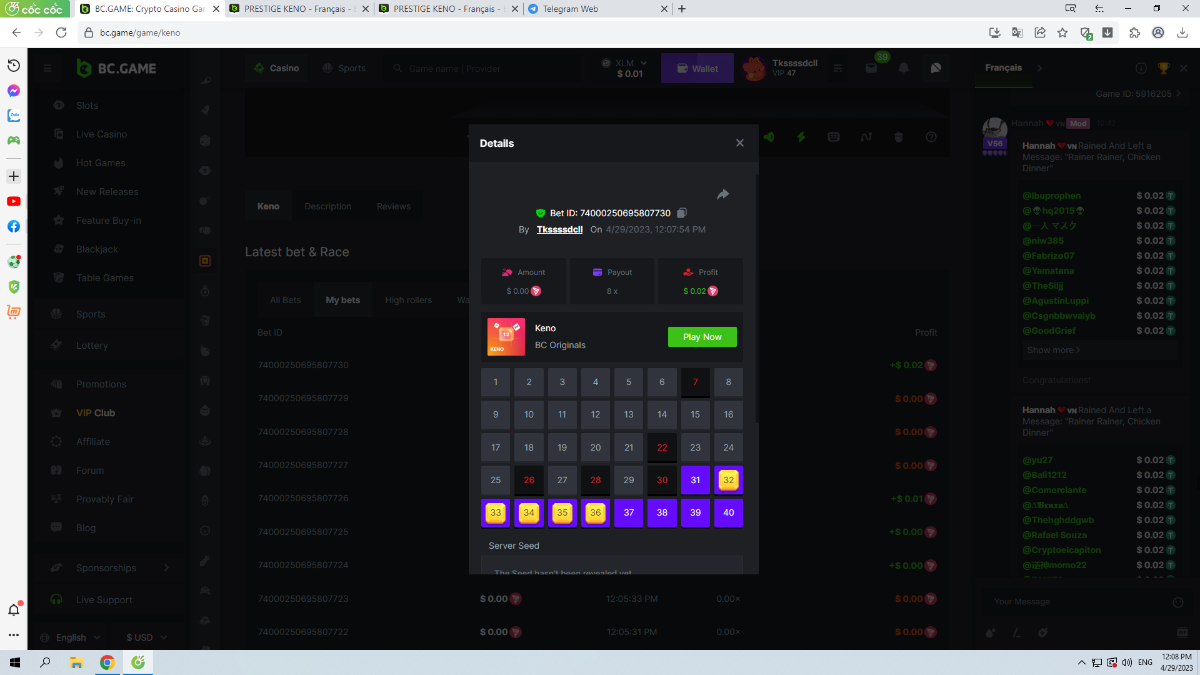Open Messenger from the browser sidebar

click(x=14, y=90)
